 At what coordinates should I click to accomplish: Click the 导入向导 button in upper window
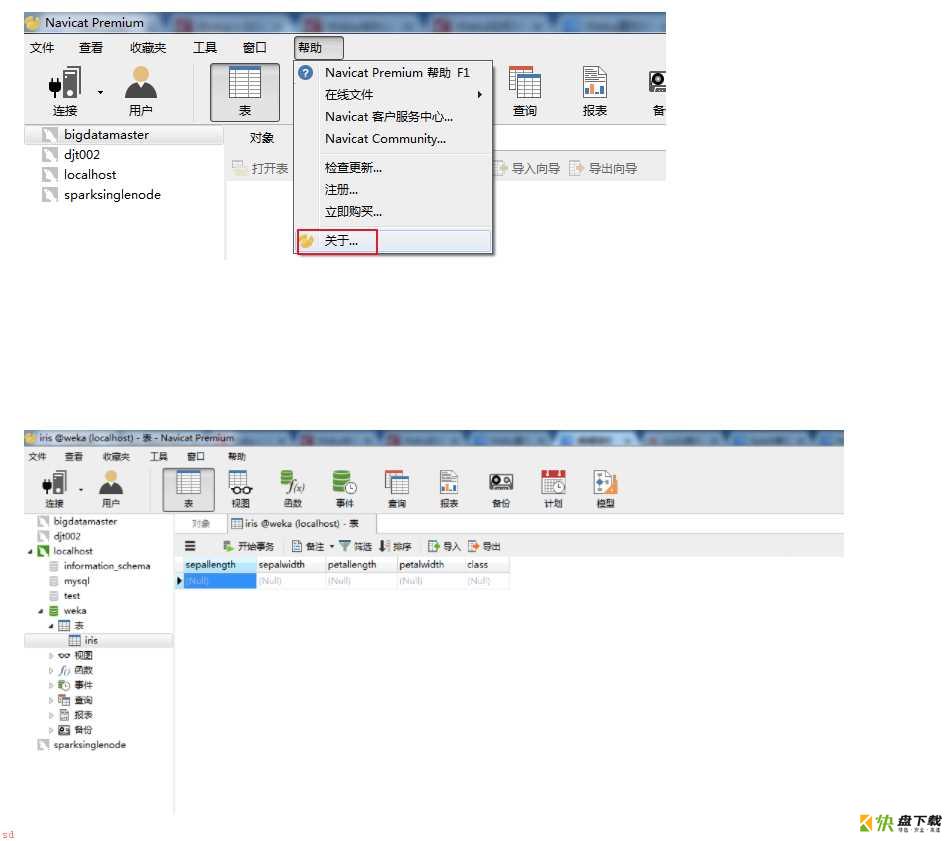pos(527,169)
